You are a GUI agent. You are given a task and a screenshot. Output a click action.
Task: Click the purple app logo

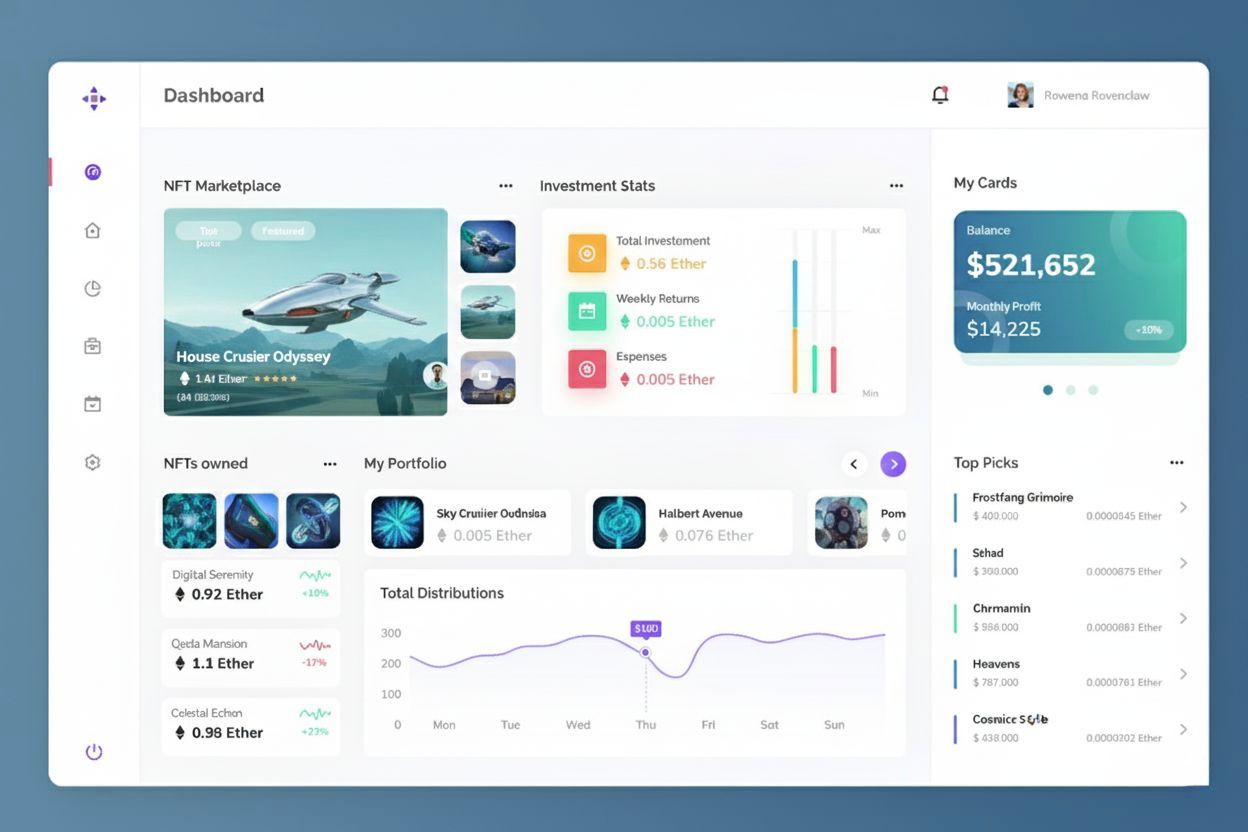coord(94,98)
